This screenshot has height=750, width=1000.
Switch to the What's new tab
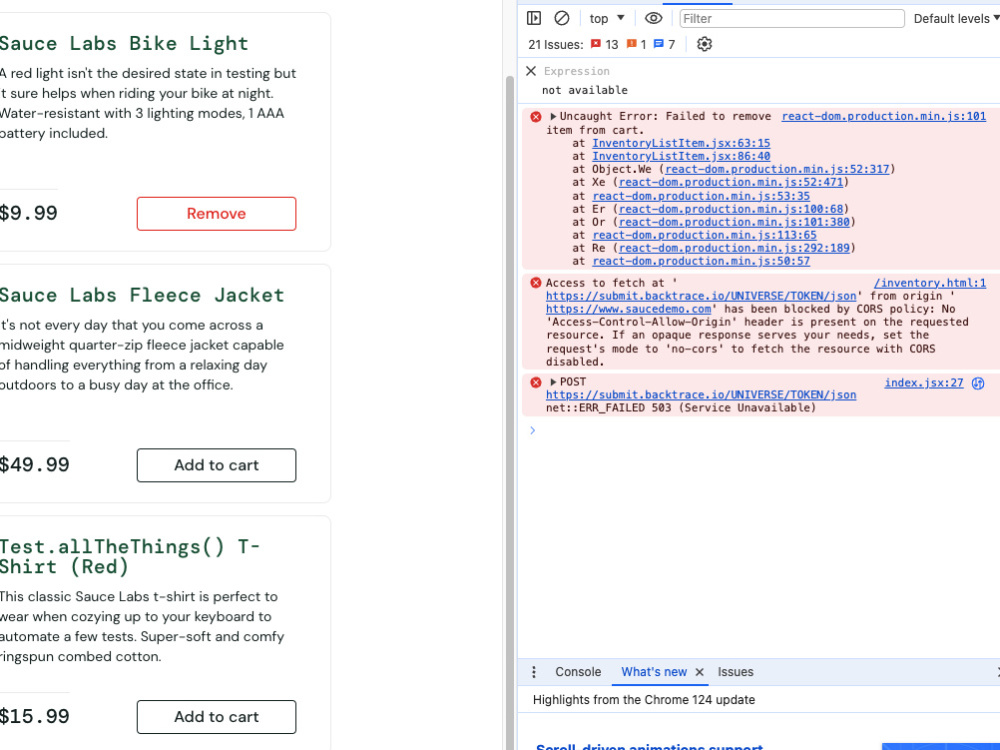pos(654,672)
